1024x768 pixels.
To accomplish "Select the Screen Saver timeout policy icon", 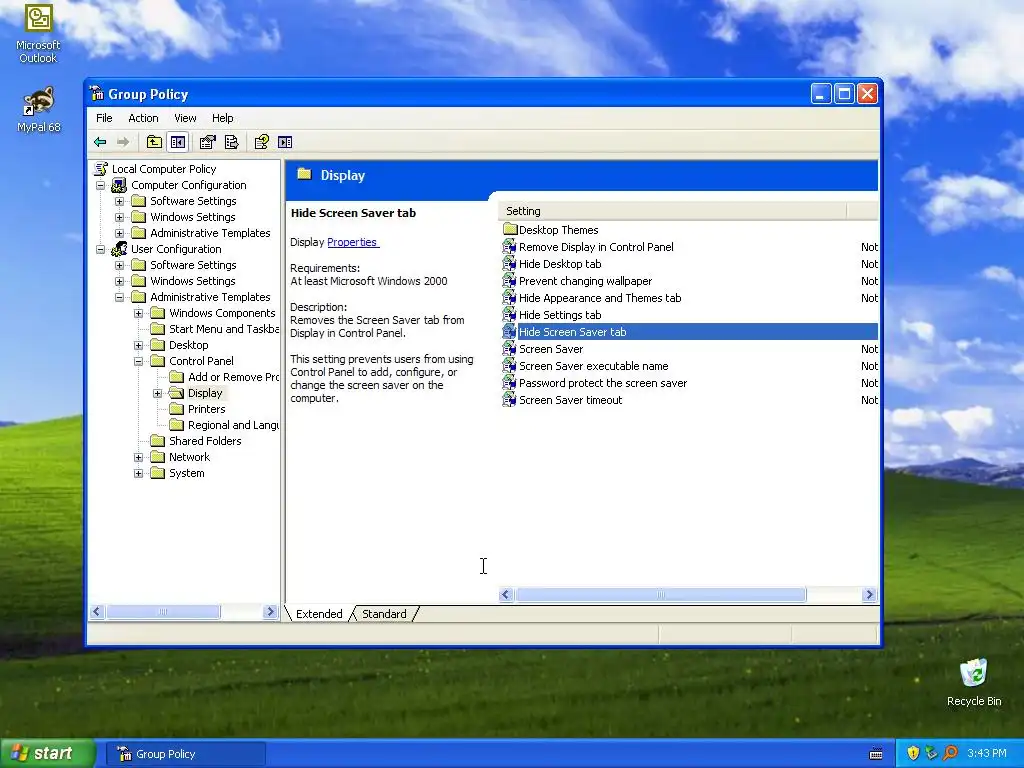I will coord(509,400).
